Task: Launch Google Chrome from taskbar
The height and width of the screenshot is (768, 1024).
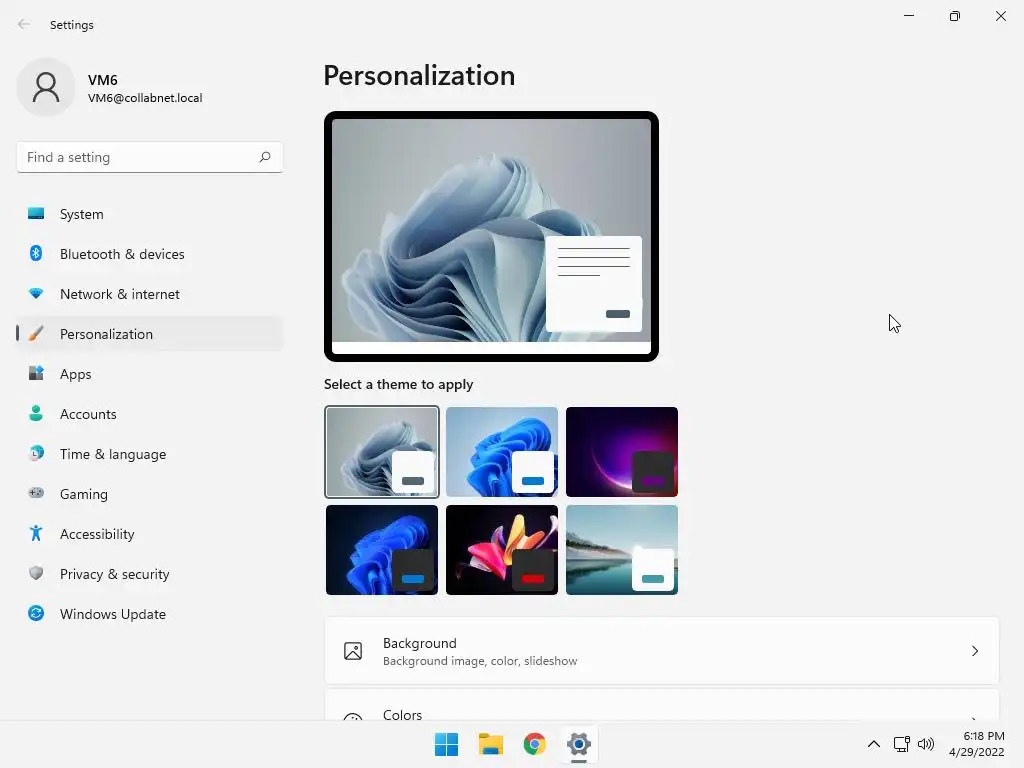Action: click(x=535, y=744)
